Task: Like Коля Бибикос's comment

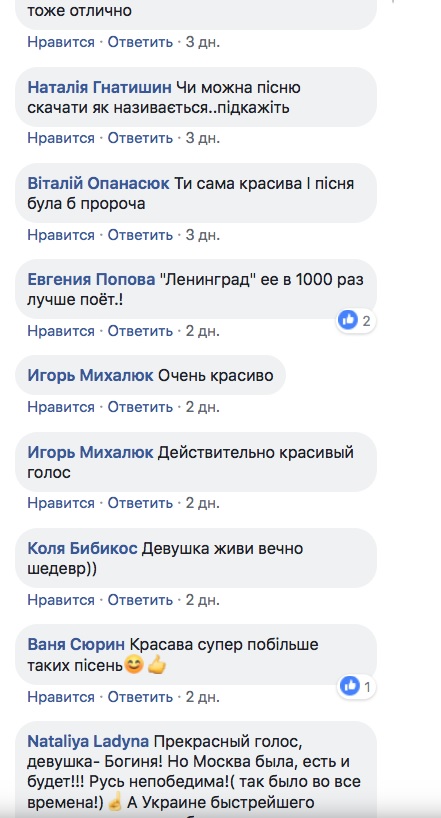Action: (61, 600)
